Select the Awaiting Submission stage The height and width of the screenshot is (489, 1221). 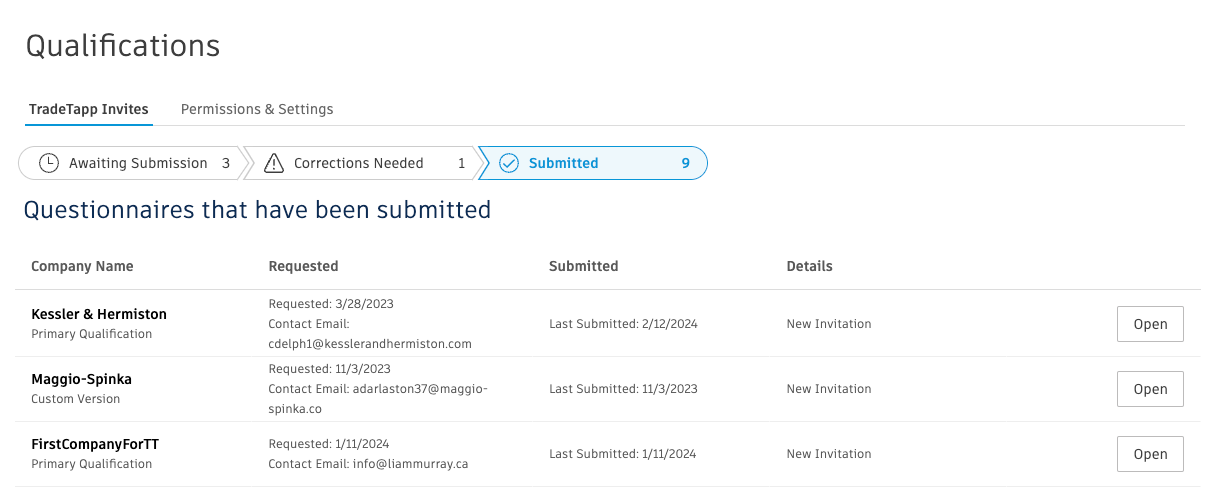[131, 163]
